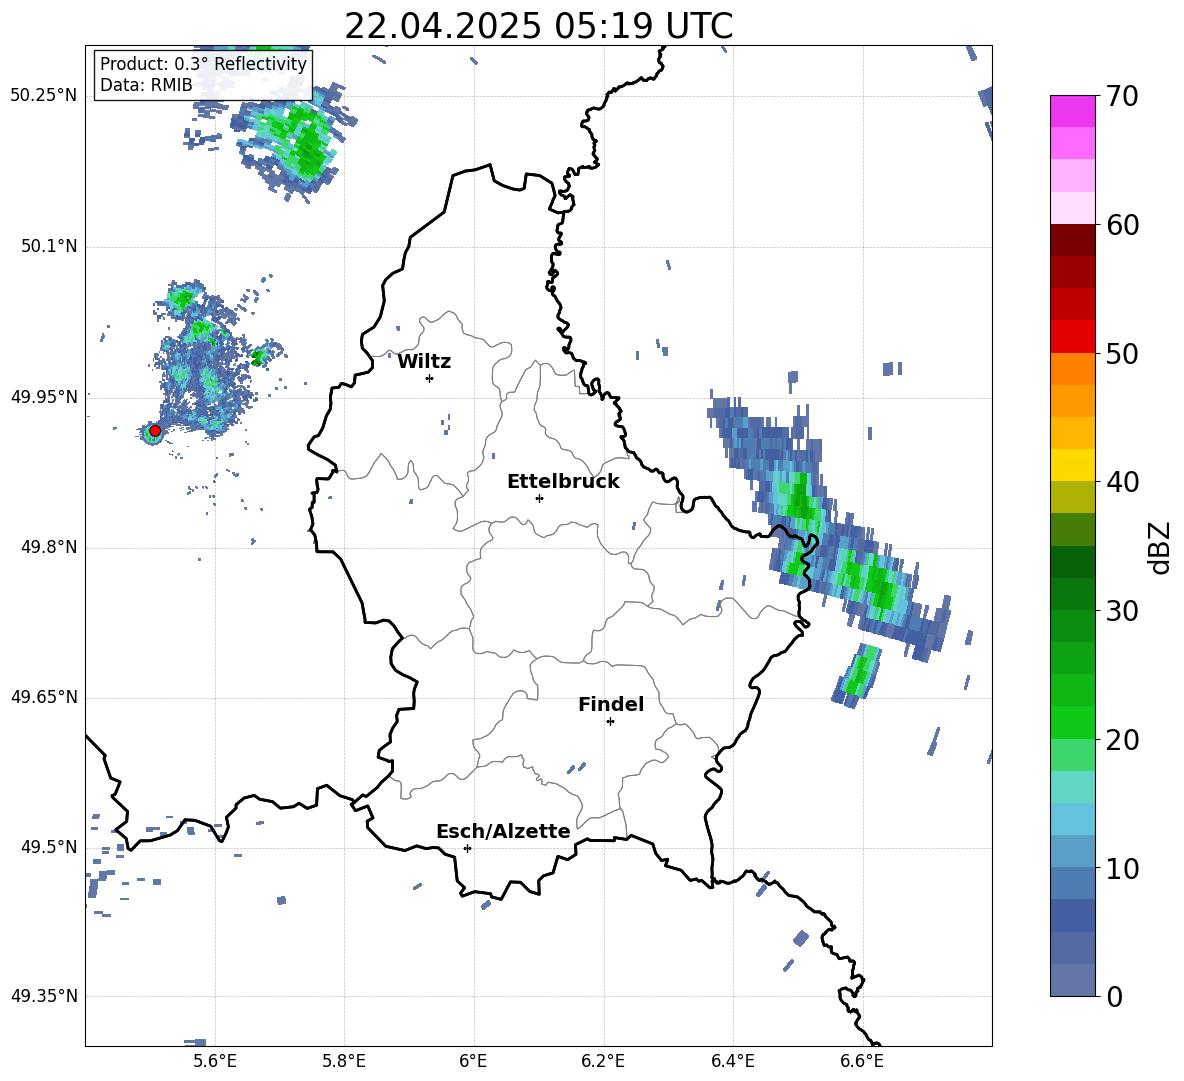The width and height of the screenshot is (1184, 1081).
Task: Click the 6.6°E longitude tick label
Action: coord(862,1062)
